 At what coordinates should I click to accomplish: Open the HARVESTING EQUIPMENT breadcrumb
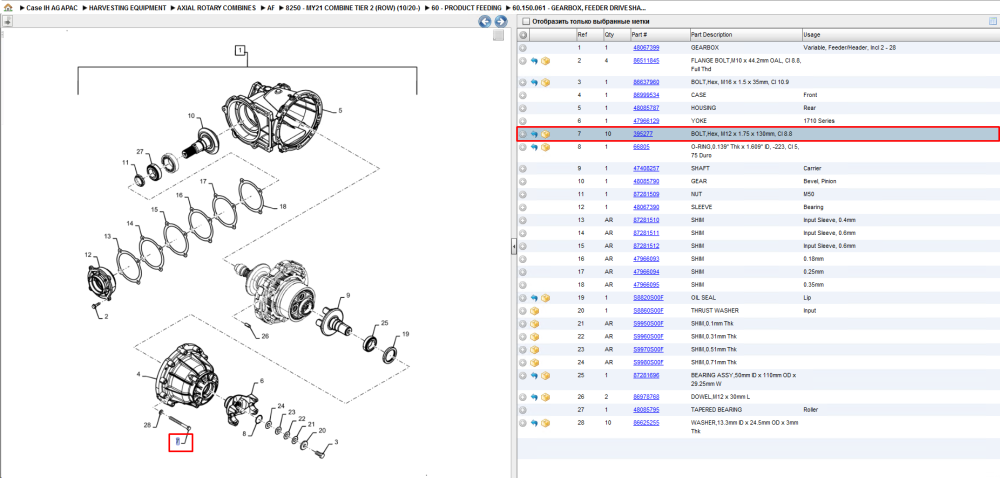point(128,8)
